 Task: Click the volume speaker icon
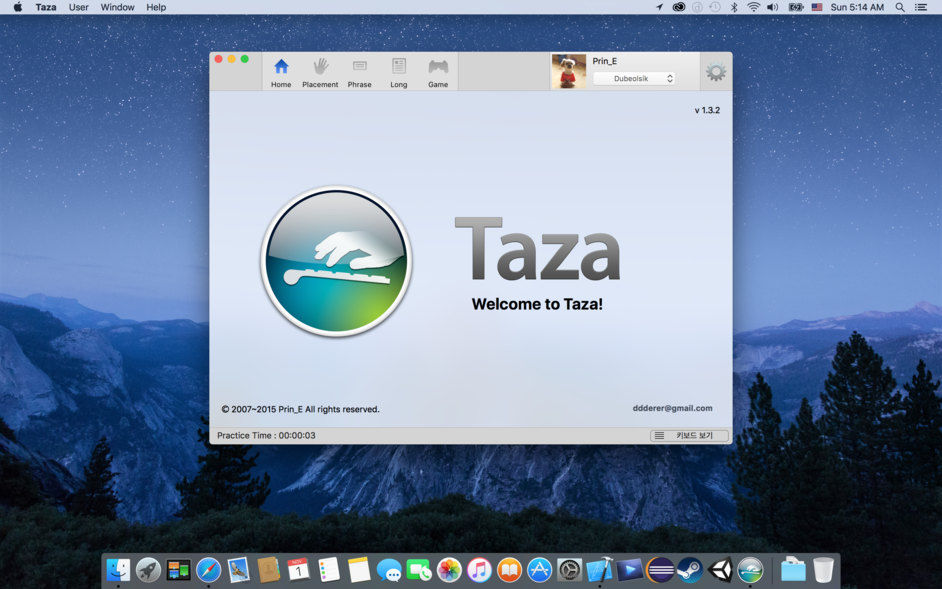tap(773, 7)
